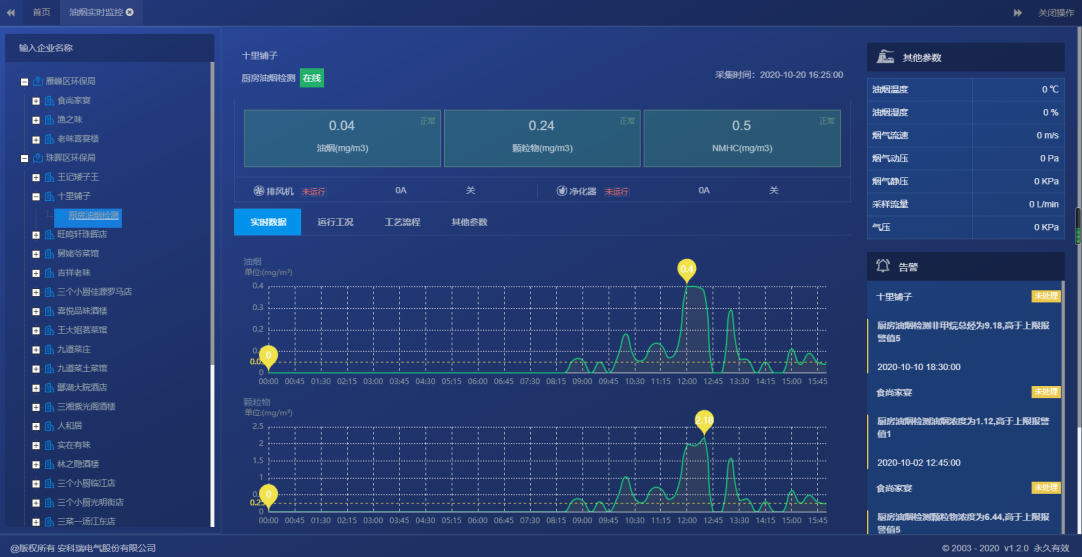
Task: Go to the 首页 tab
Action: pyautogui.click(x=41, y=12)
